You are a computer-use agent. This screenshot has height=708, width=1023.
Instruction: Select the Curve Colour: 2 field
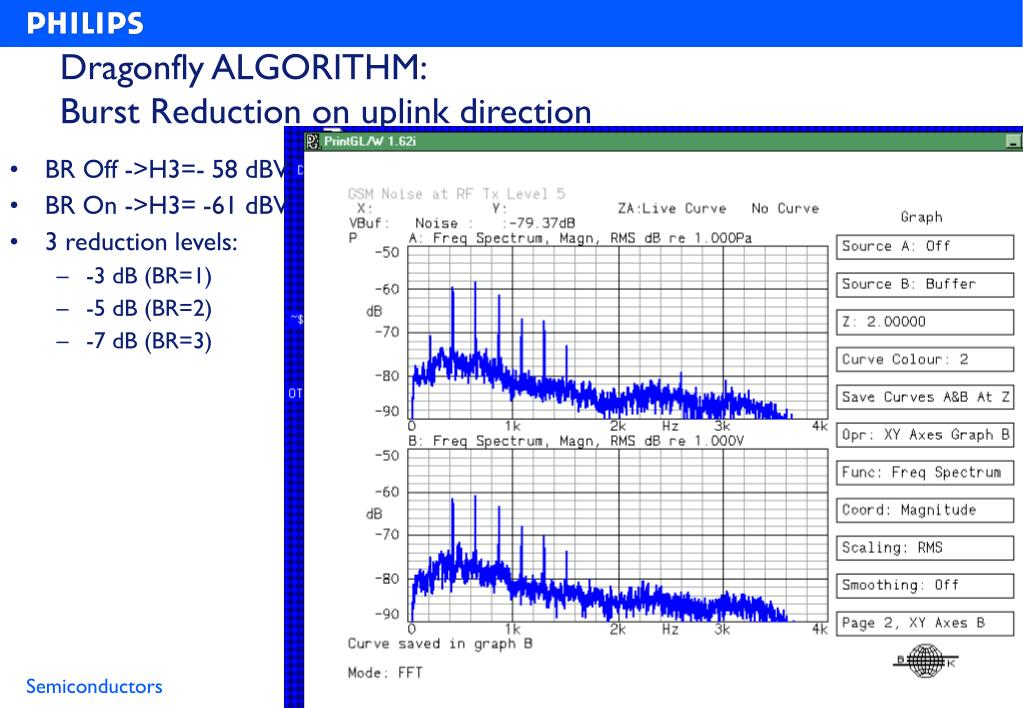pyautogui.click(x=925, y=360)
